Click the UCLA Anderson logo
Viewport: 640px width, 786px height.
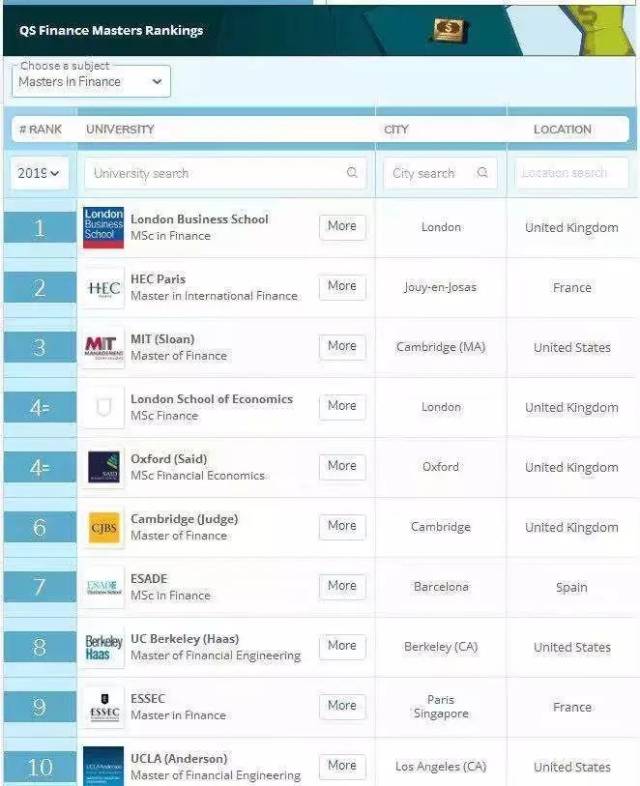[103, 766]
